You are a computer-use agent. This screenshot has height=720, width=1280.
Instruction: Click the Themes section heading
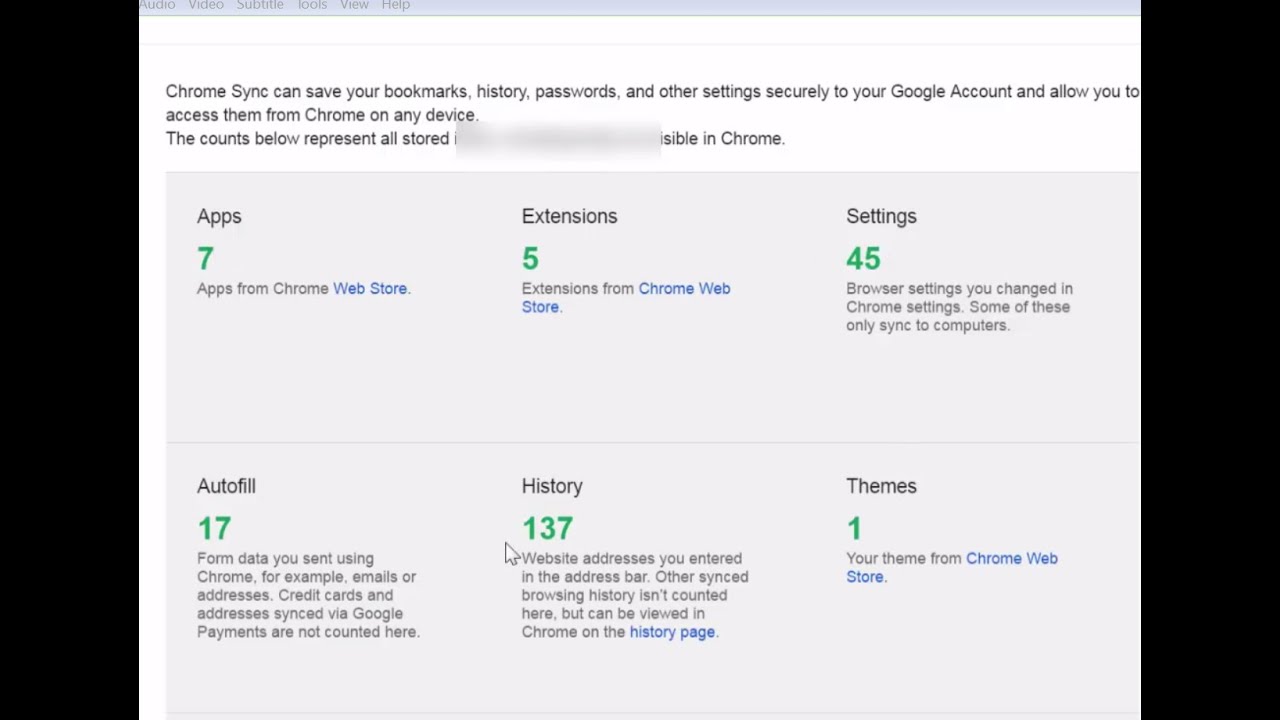[881, 486]
